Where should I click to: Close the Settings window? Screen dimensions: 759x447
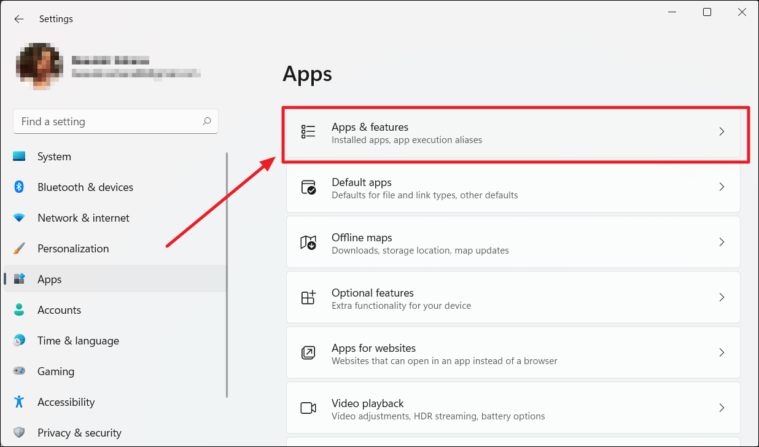pyautogui.click(x=742, y=12)
